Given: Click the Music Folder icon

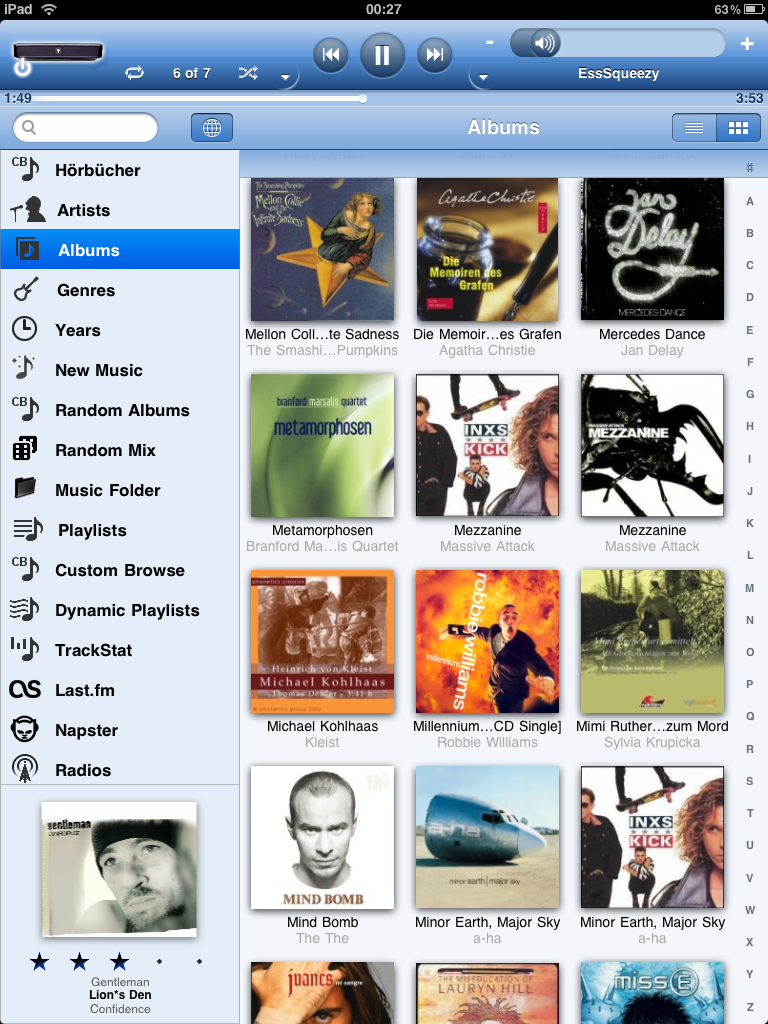Looking at the screenshot, I should 25,488.
